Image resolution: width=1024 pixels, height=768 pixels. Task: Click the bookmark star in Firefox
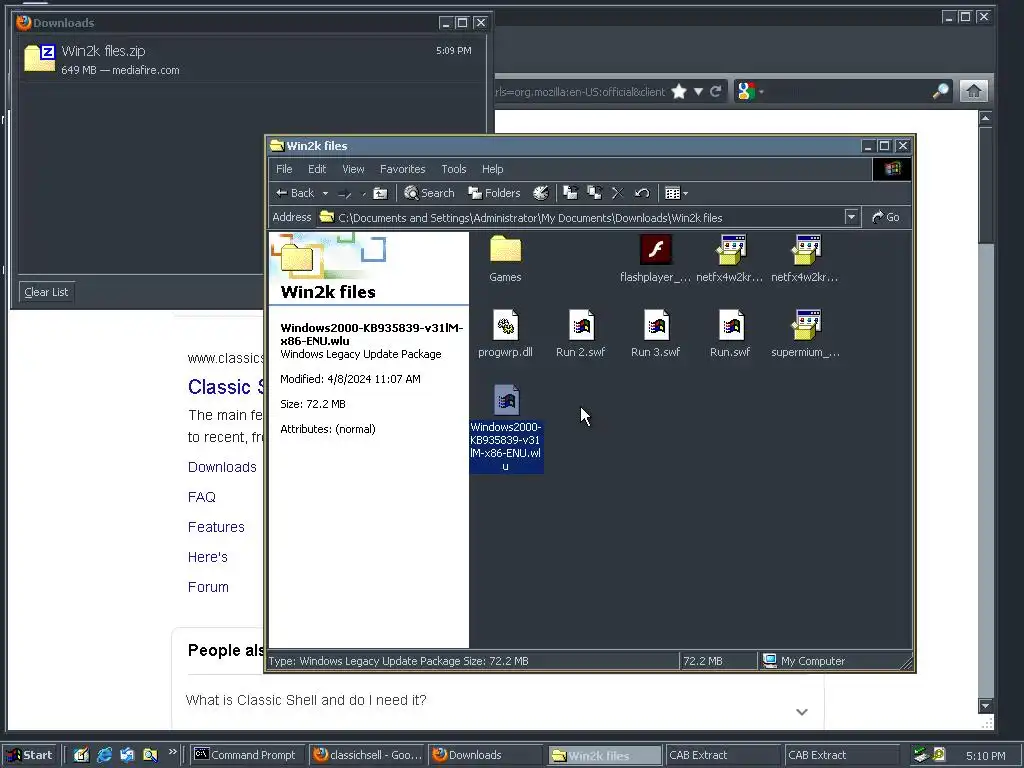click(679, 91)
